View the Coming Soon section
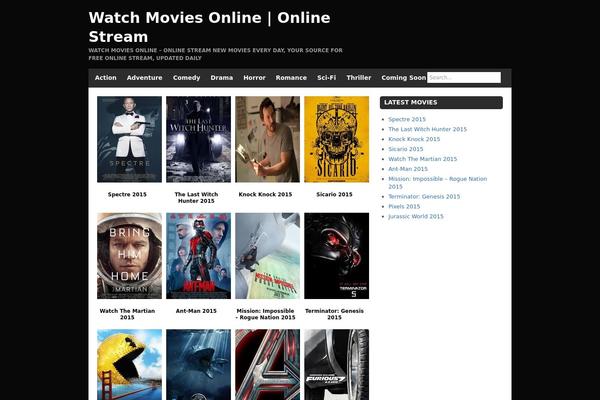This screenshot has height=400, width=600. 403,78
